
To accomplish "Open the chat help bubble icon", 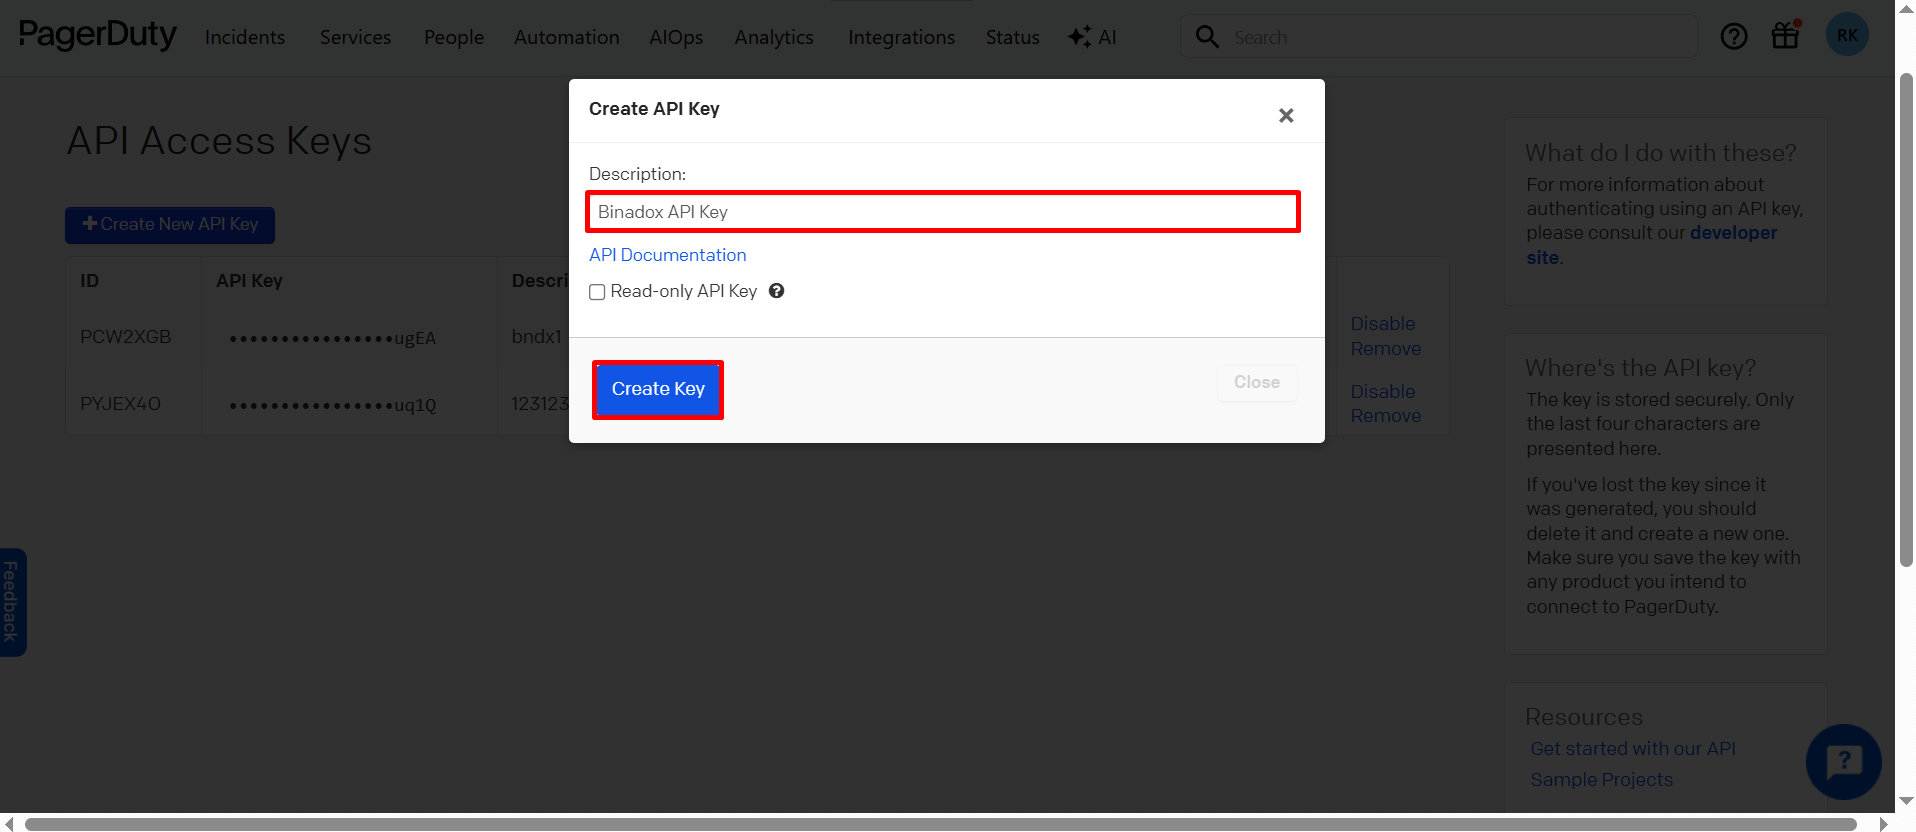I will point(1843,762).
